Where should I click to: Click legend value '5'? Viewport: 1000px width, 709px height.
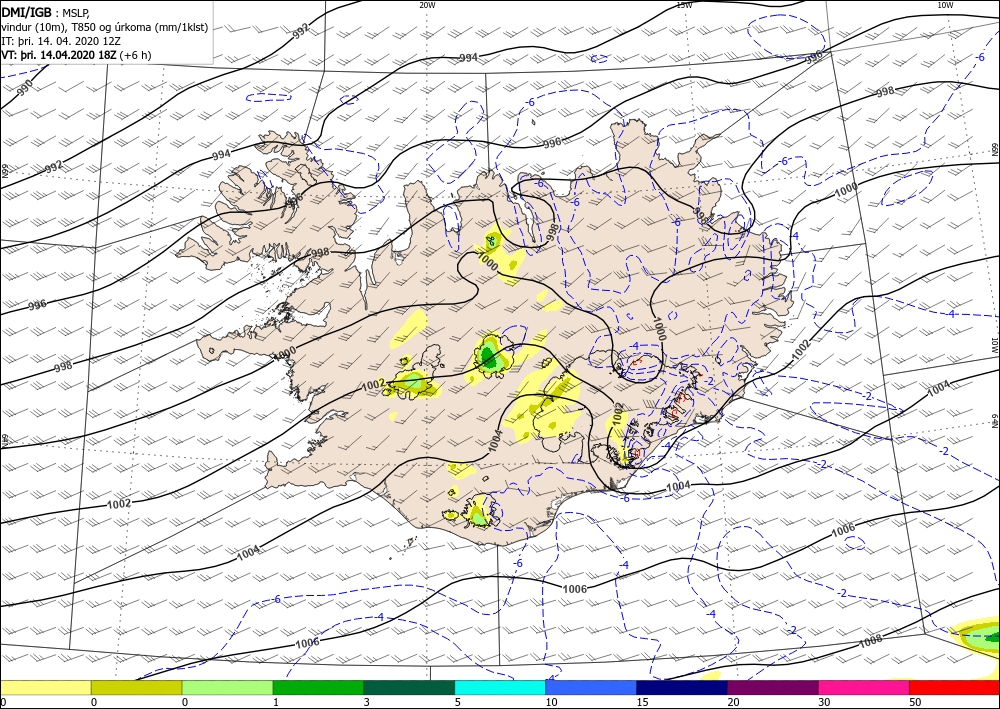457,702
